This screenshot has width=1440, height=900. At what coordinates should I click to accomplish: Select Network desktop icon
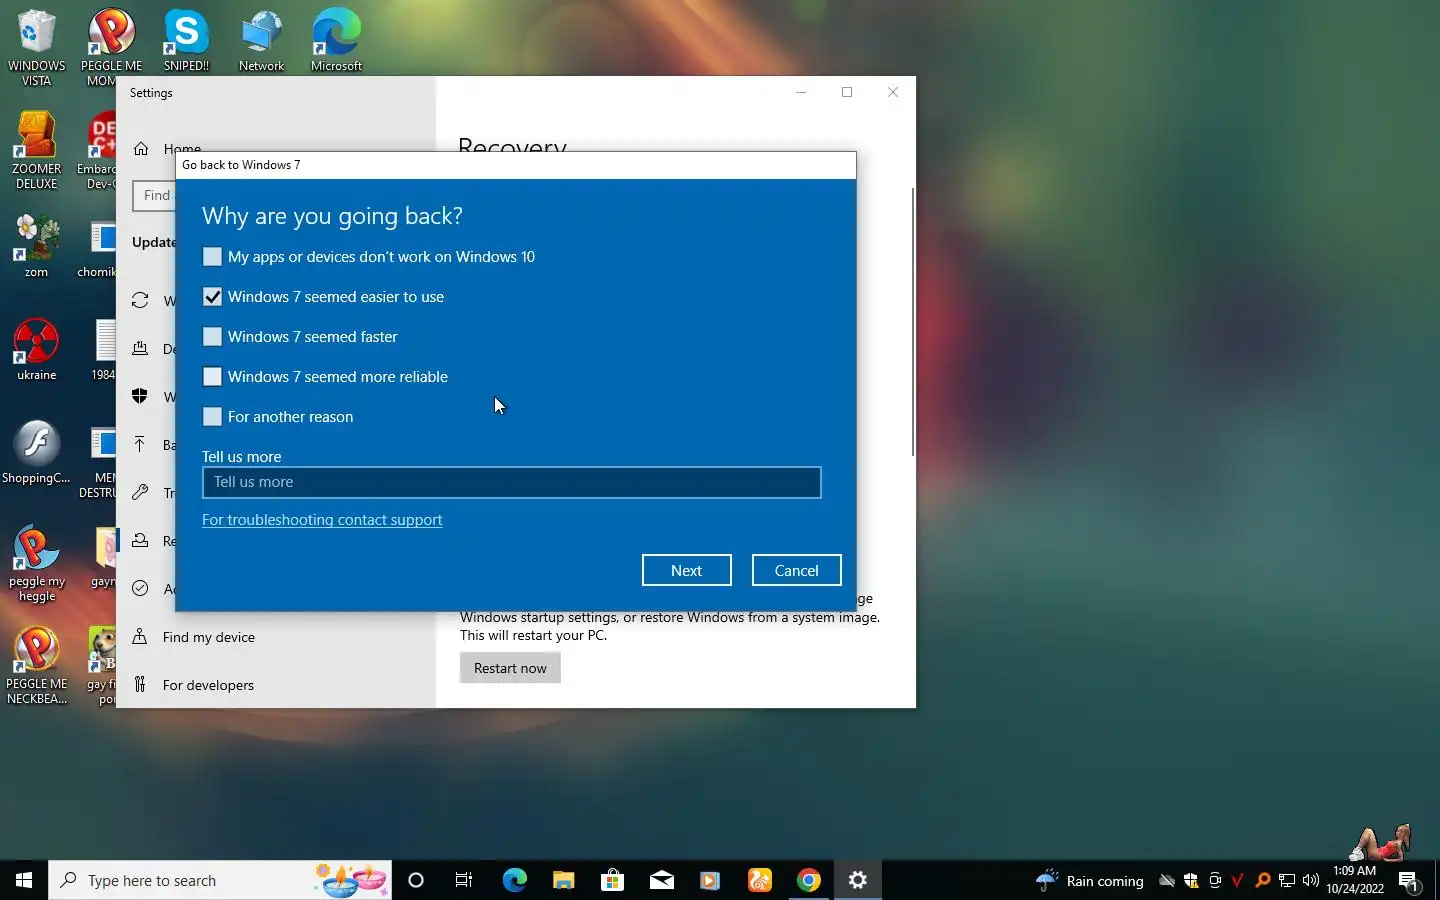[261, 41]
